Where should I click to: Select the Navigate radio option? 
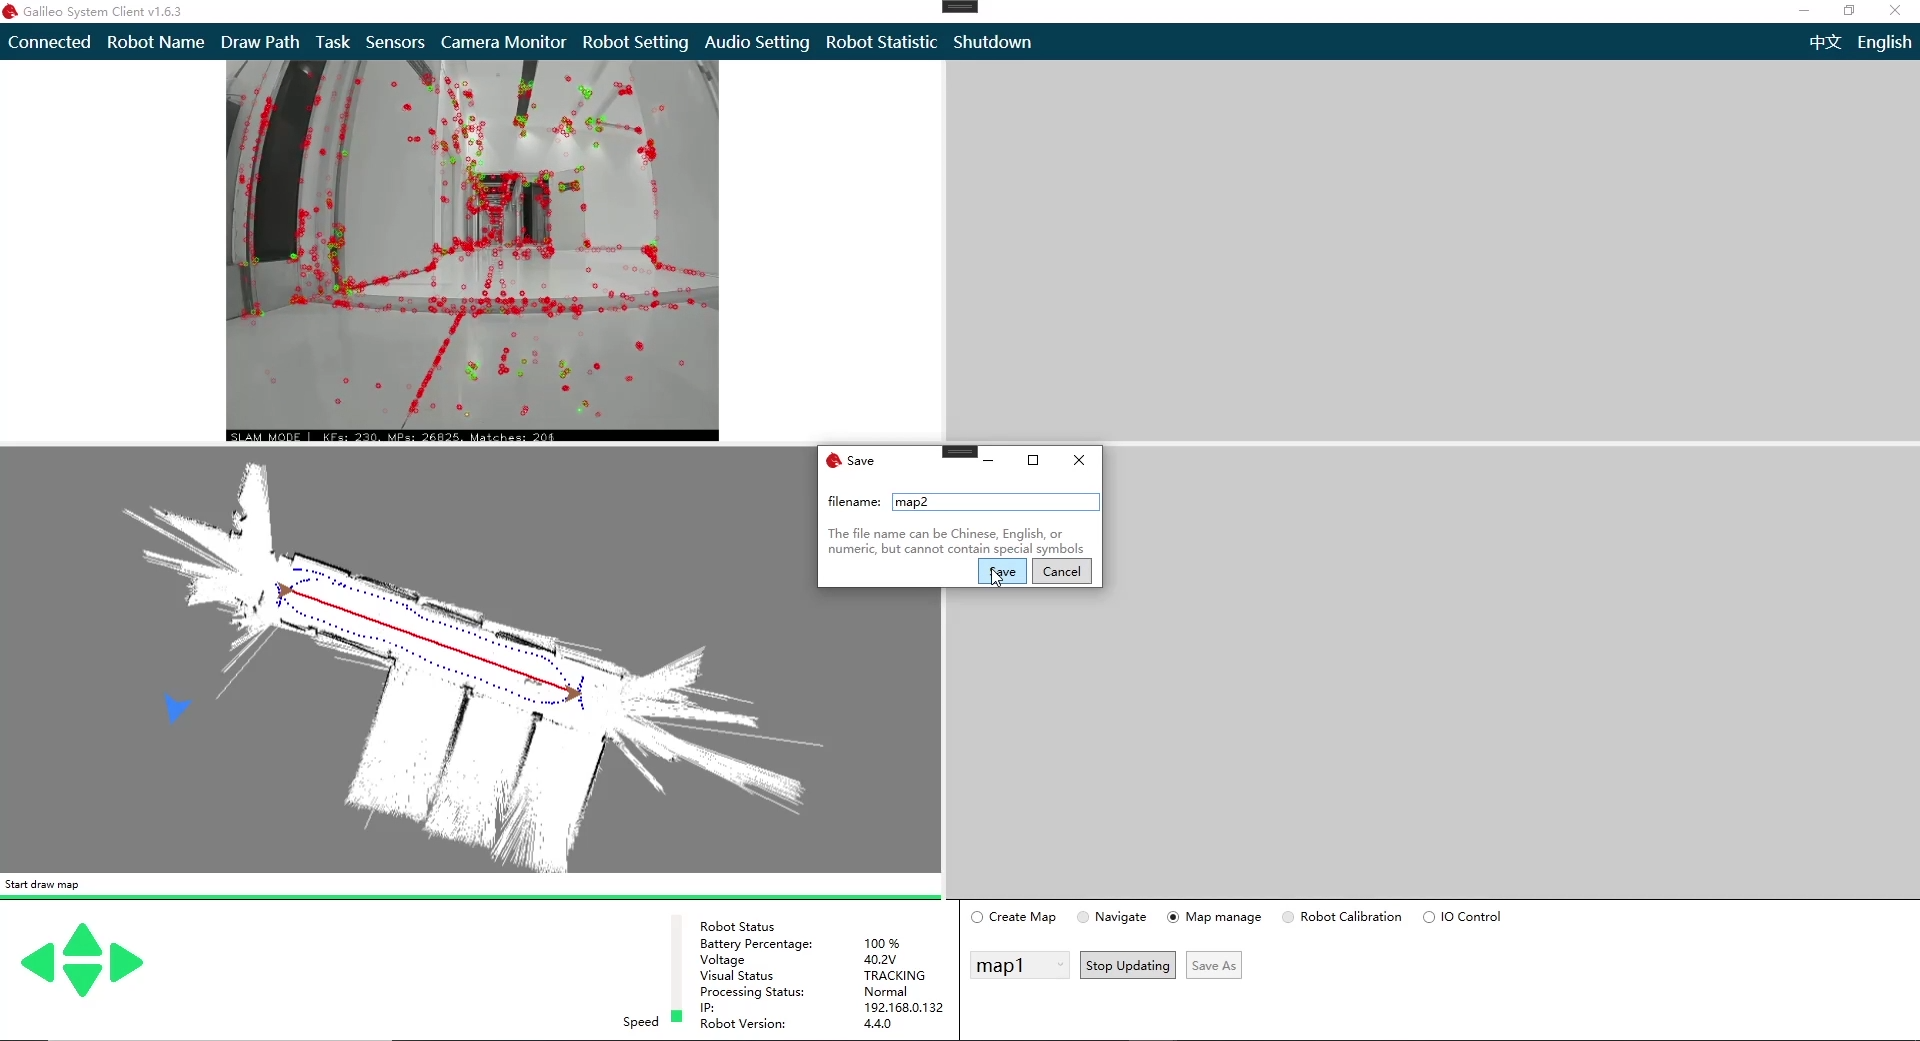click(x=1083, y=917)
